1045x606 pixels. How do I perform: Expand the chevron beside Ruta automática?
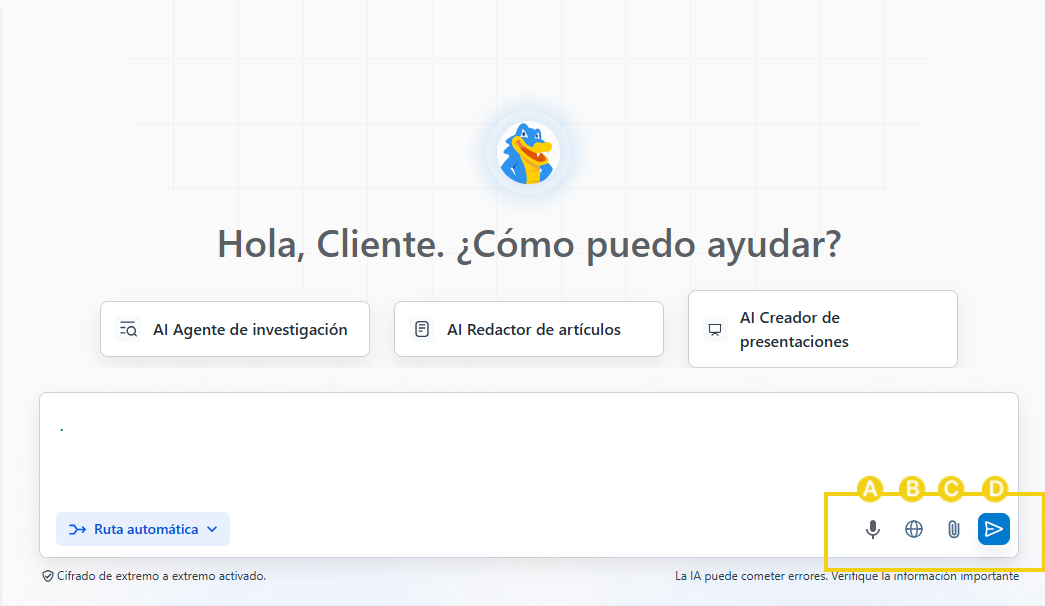(212, 529)
